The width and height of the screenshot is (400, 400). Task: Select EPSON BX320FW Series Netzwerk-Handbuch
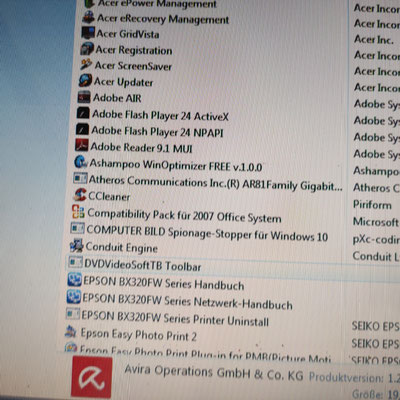[187, 301]
